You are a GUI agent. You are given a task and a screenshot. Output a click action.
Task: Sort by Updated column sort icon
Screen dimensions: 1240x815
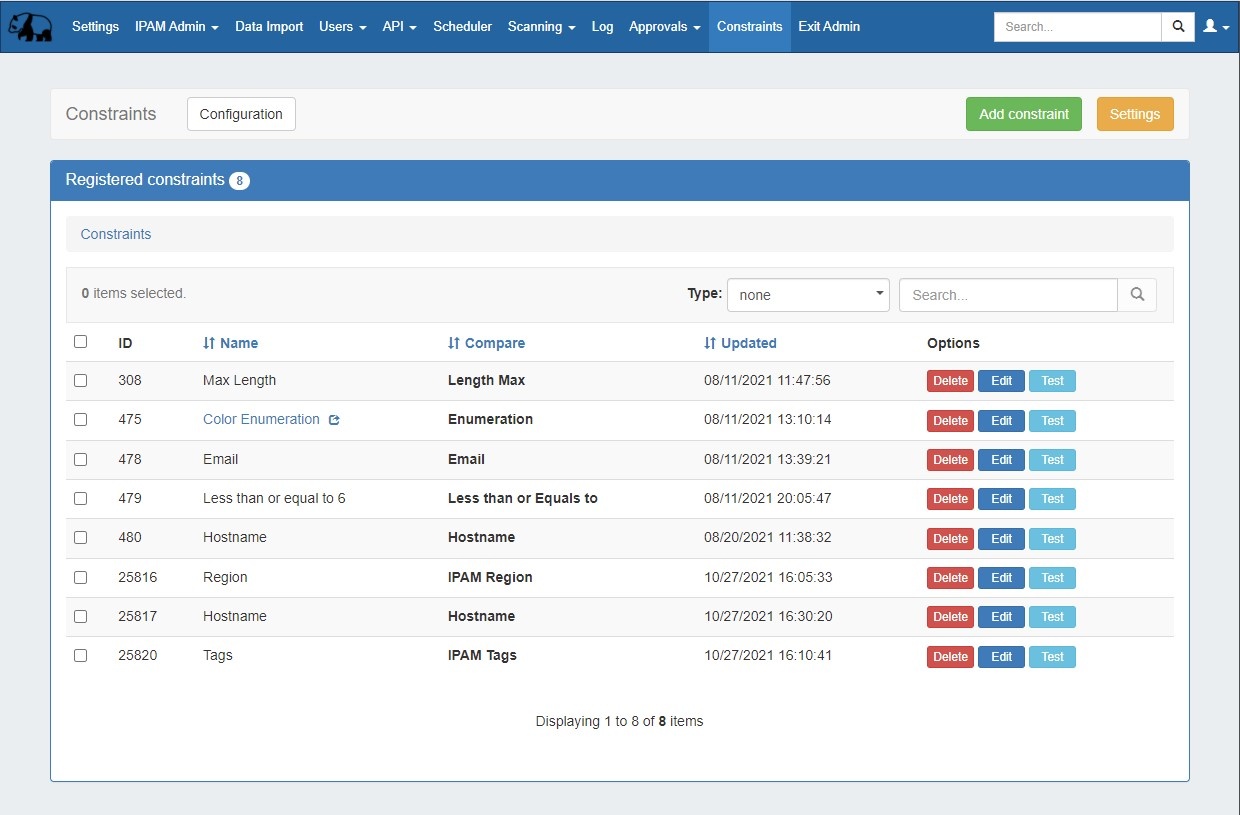coord(710,343)
